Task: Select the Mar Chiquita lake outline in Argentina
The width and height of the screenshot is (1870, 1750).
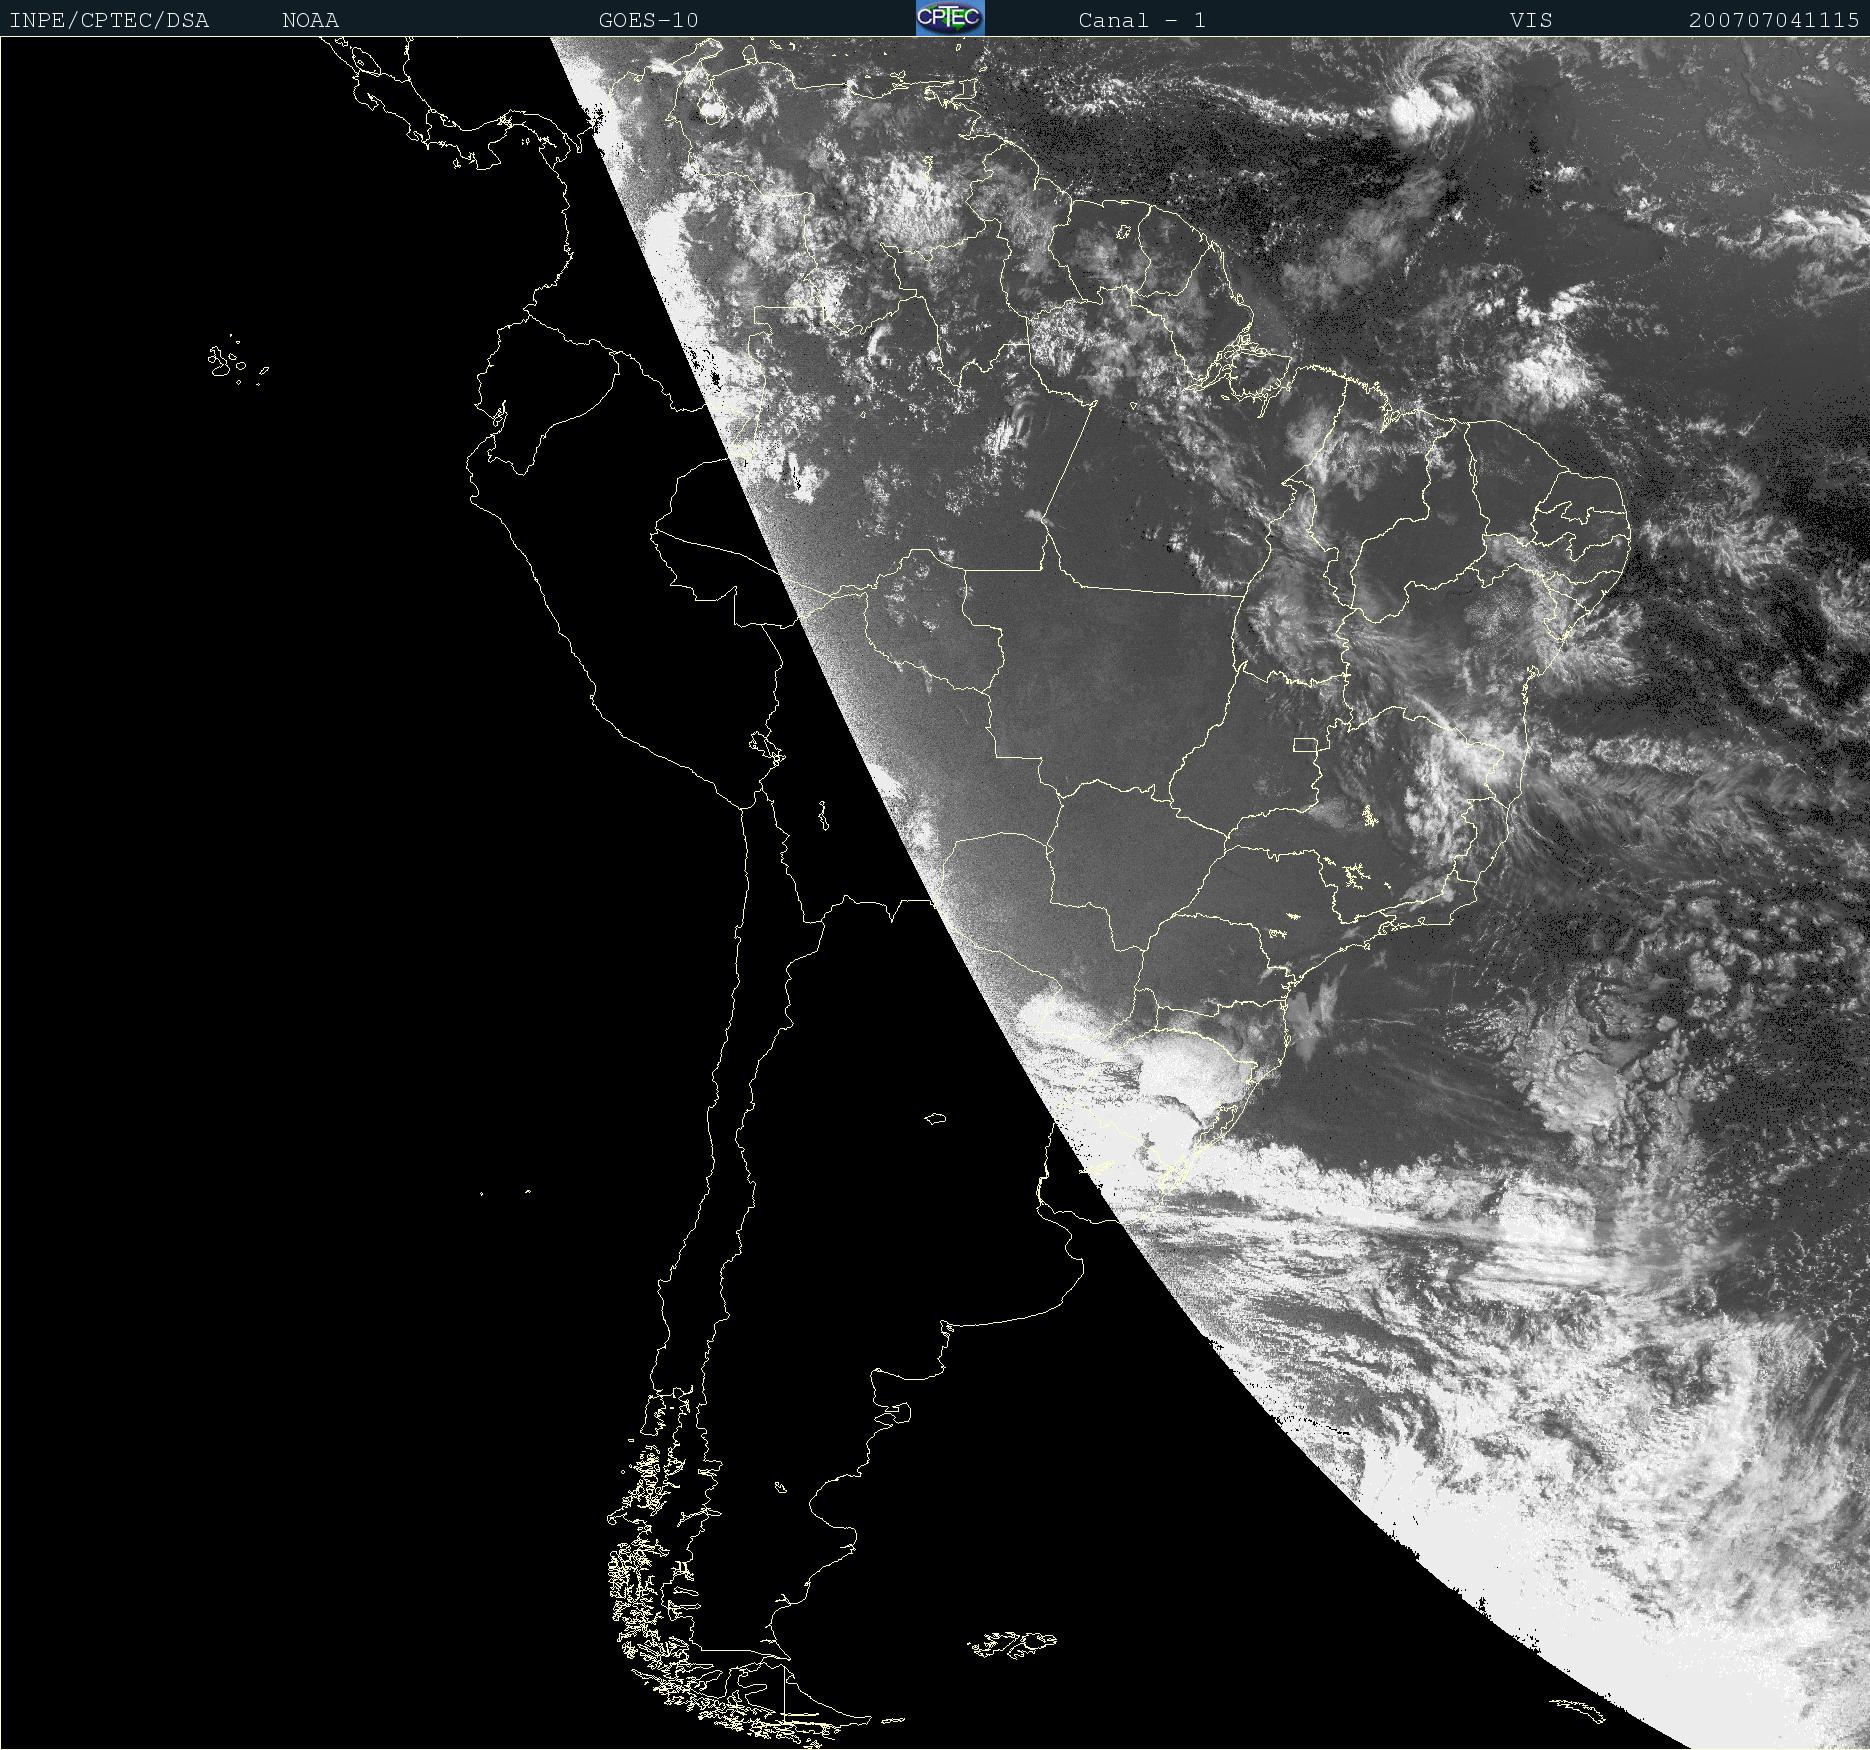Action: tap(936, 1118)
